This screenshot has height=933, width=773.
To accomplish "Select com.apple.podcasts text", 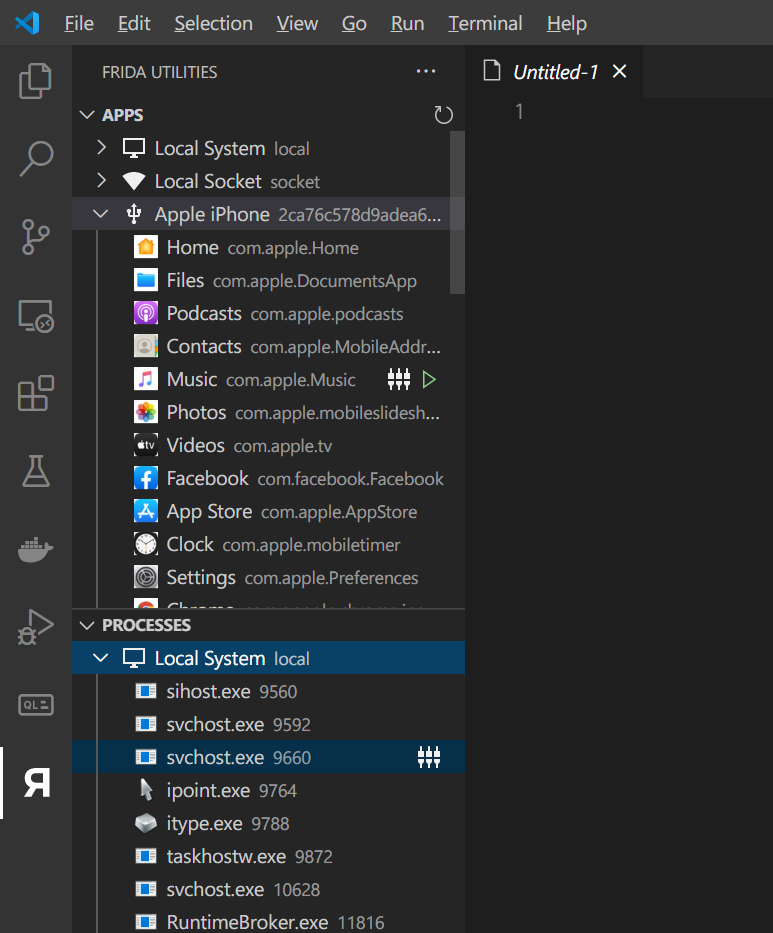I will coord(327,314).
